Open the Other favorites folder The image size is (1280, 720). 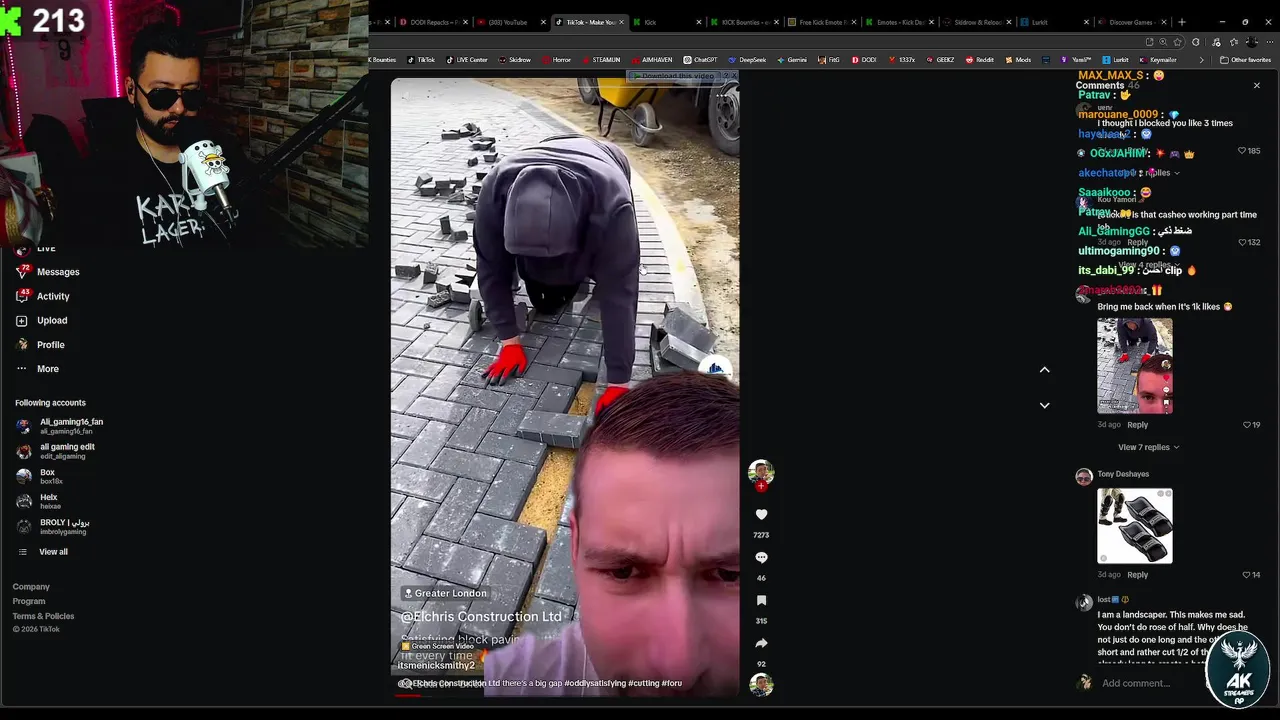click(x=1244, y=60)
